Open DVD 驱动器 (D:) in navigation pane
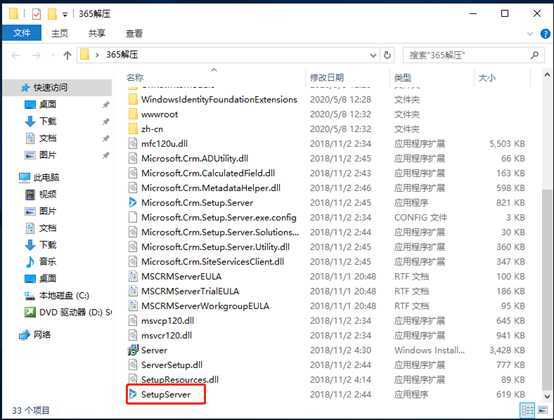Viewport: 554px width, 420px height. pyautogui.click(x=75, y=312)
